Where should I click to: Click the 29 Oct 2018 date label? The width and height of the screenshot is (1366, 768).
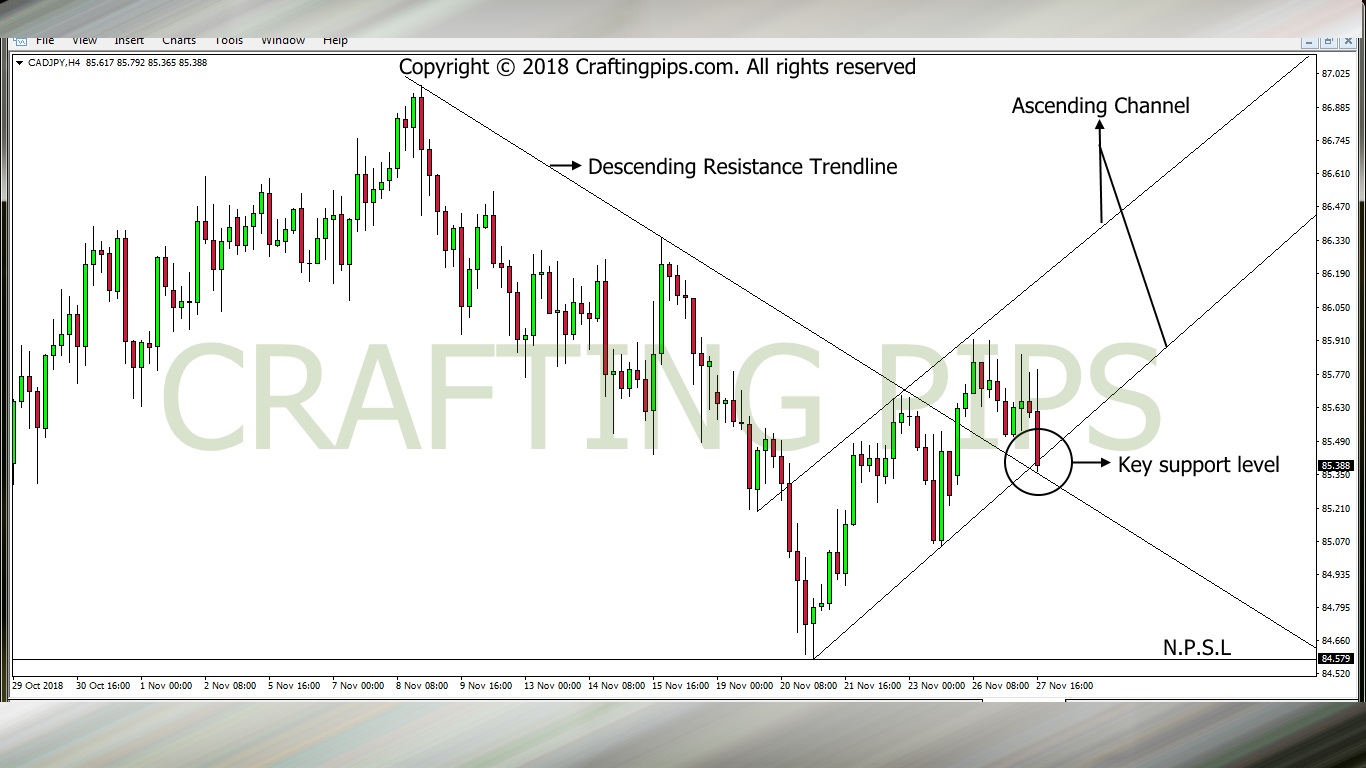point(37,686)
